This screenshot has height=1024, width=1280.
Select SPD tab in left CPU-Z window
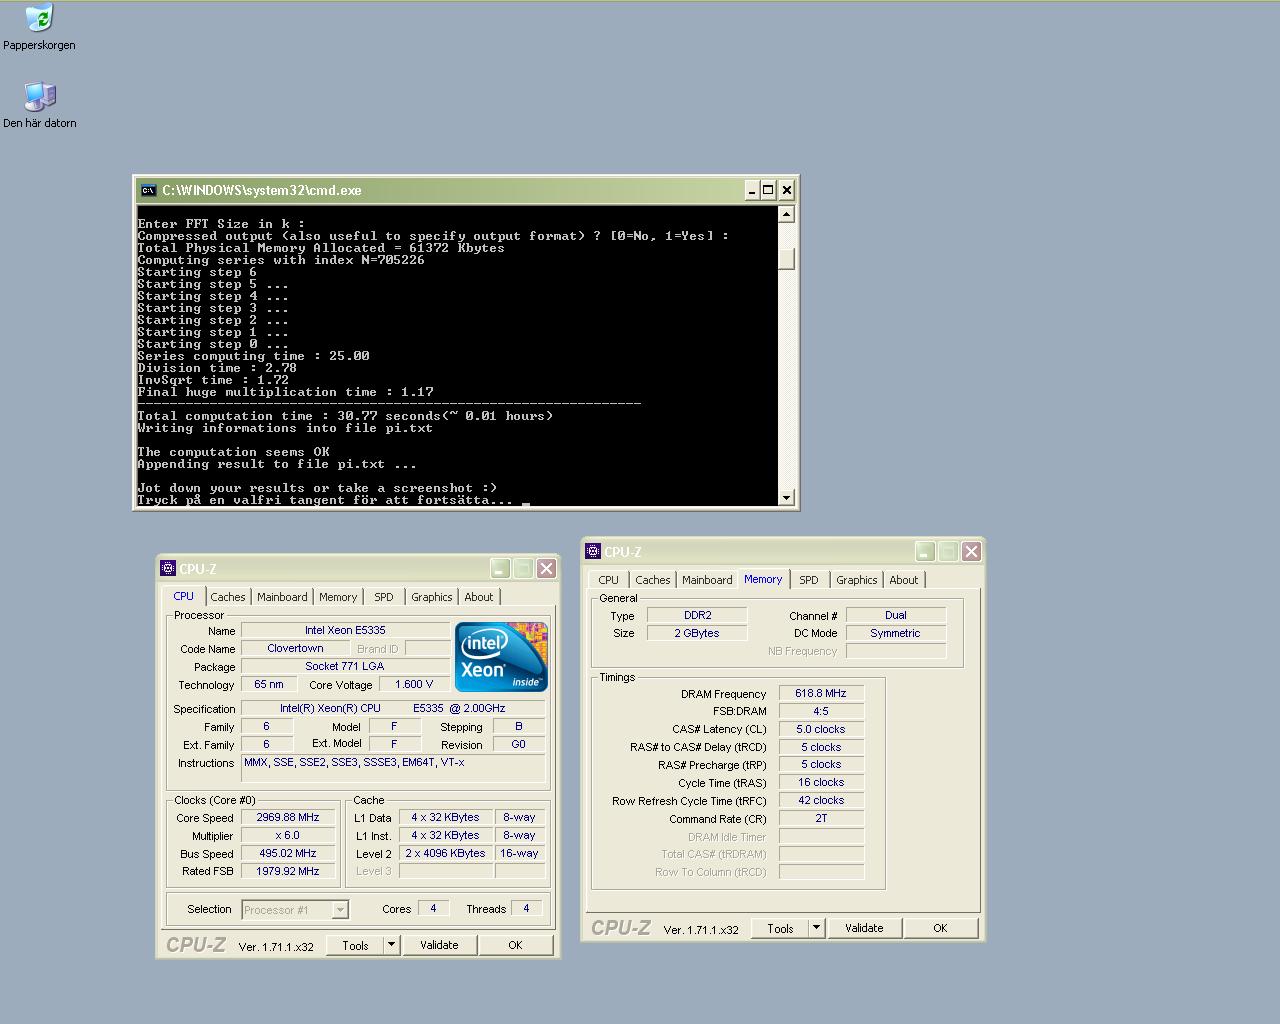384,597
